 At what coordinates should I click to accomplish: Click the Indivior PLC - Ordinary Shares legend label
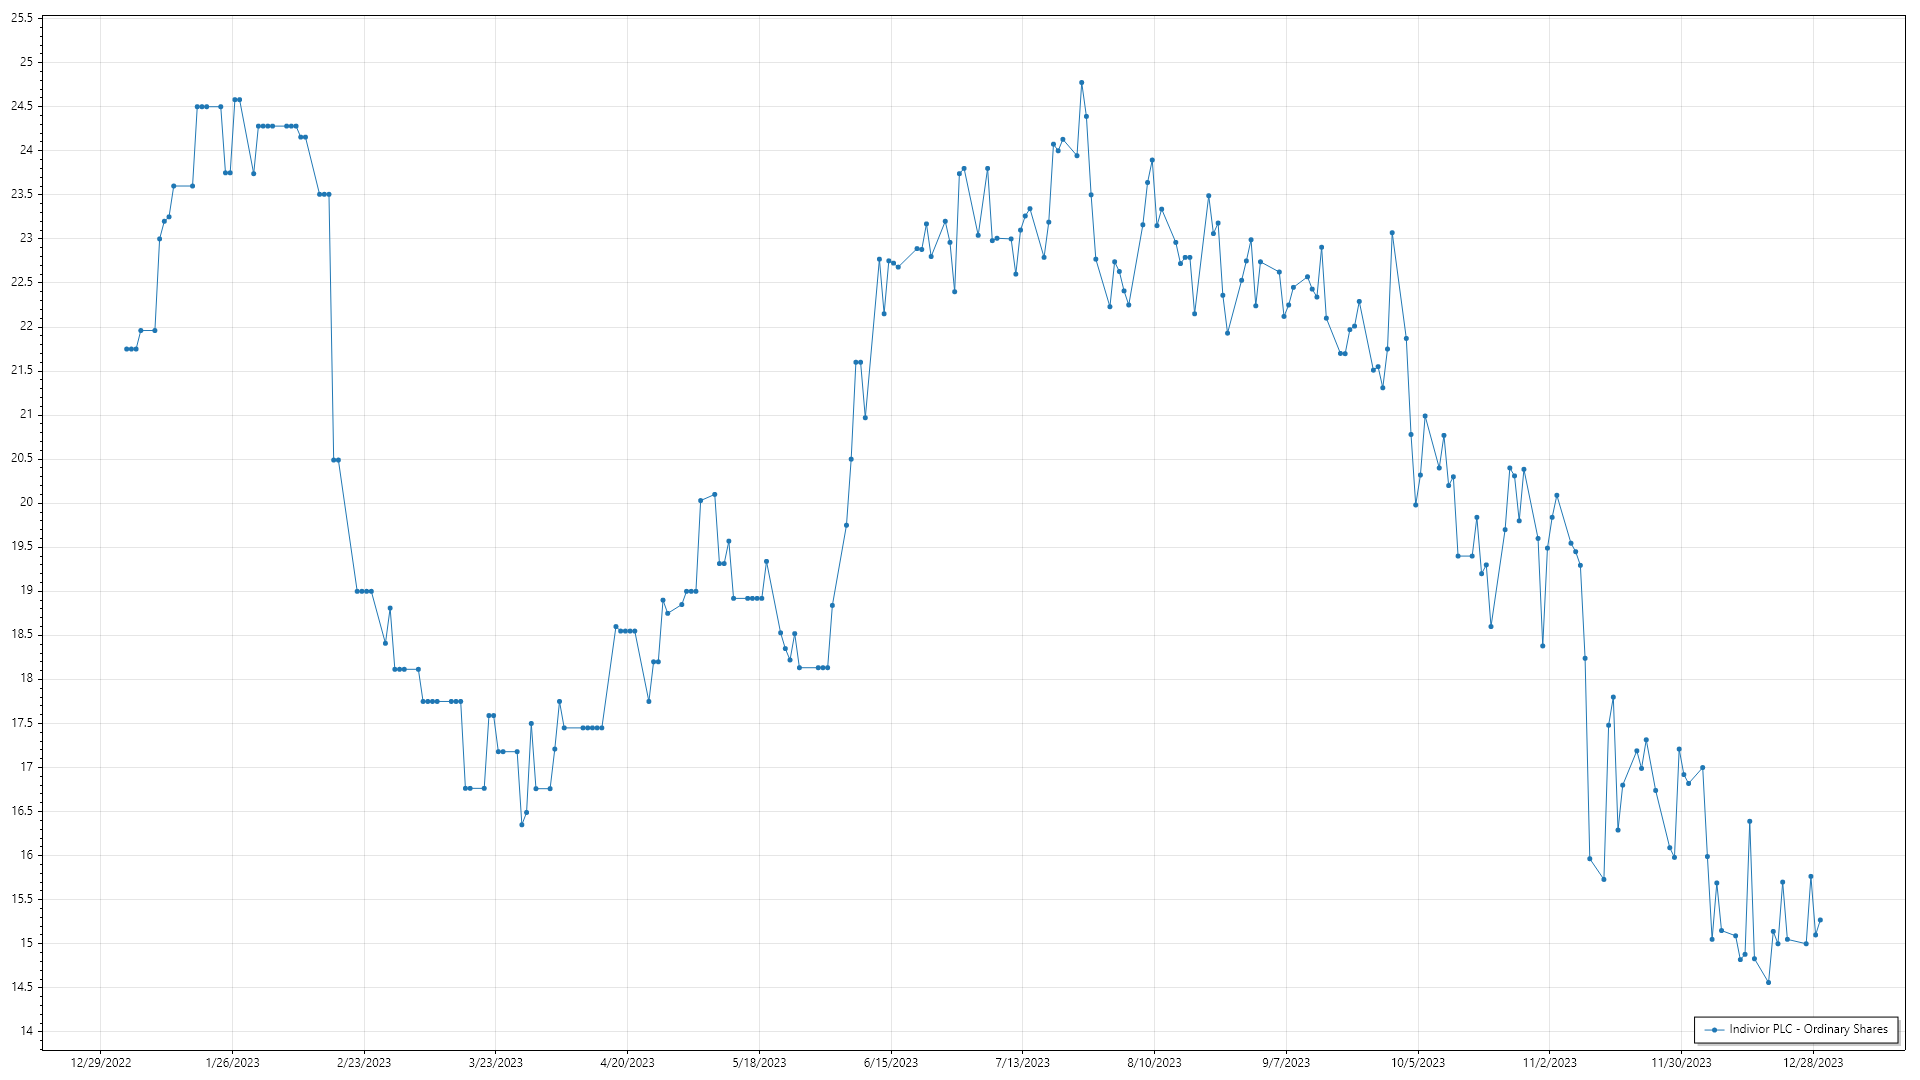pyautogui.click(x=1808, y=1029)
